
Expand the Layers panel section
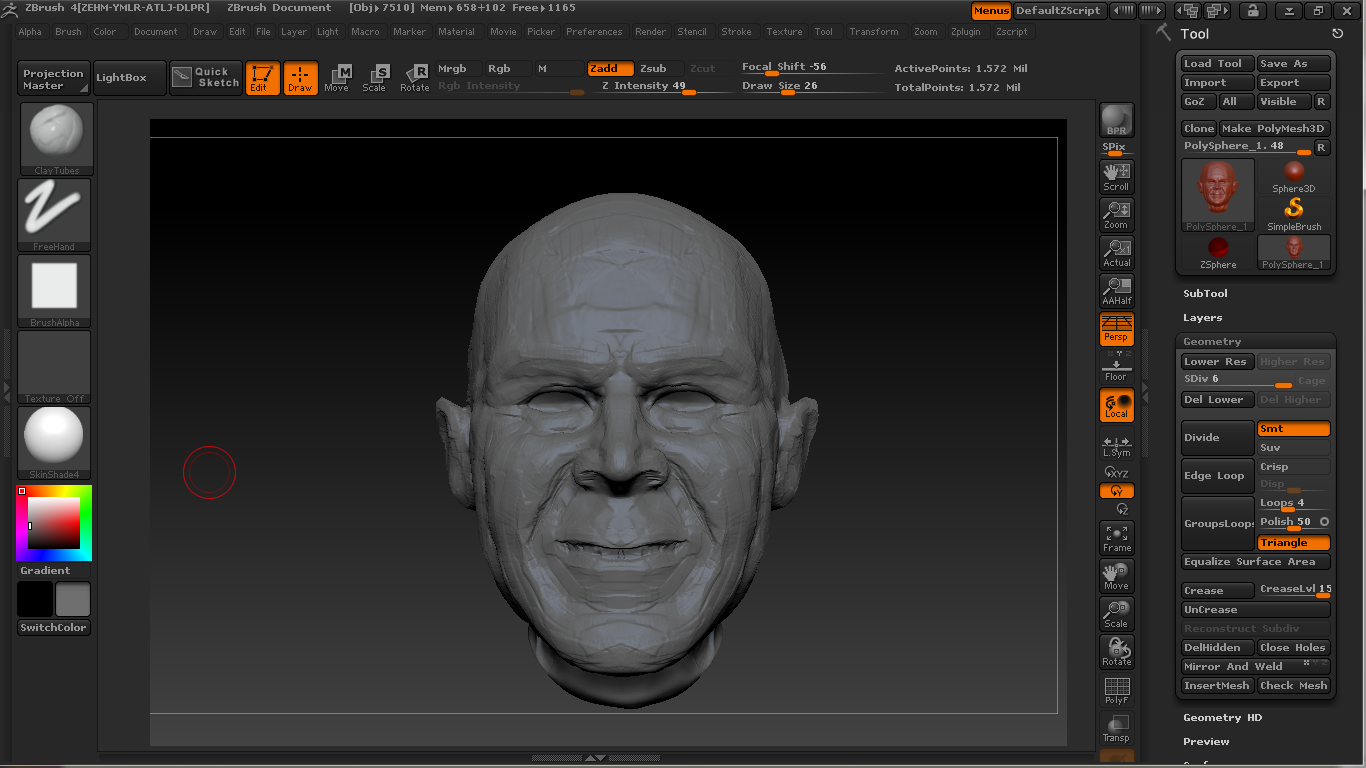tap(1202, 318)
